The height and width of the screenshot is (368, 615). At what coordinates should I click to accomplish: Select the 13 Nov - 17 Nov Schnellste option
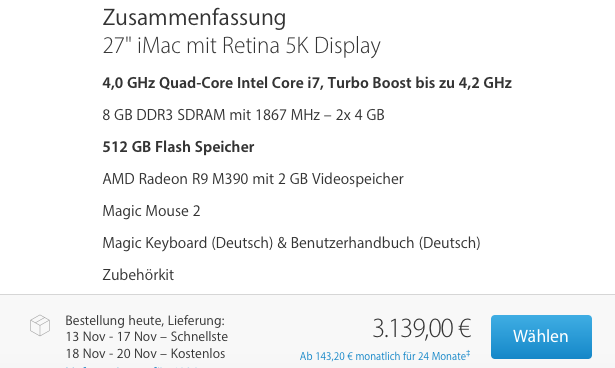tap(147, 337)
